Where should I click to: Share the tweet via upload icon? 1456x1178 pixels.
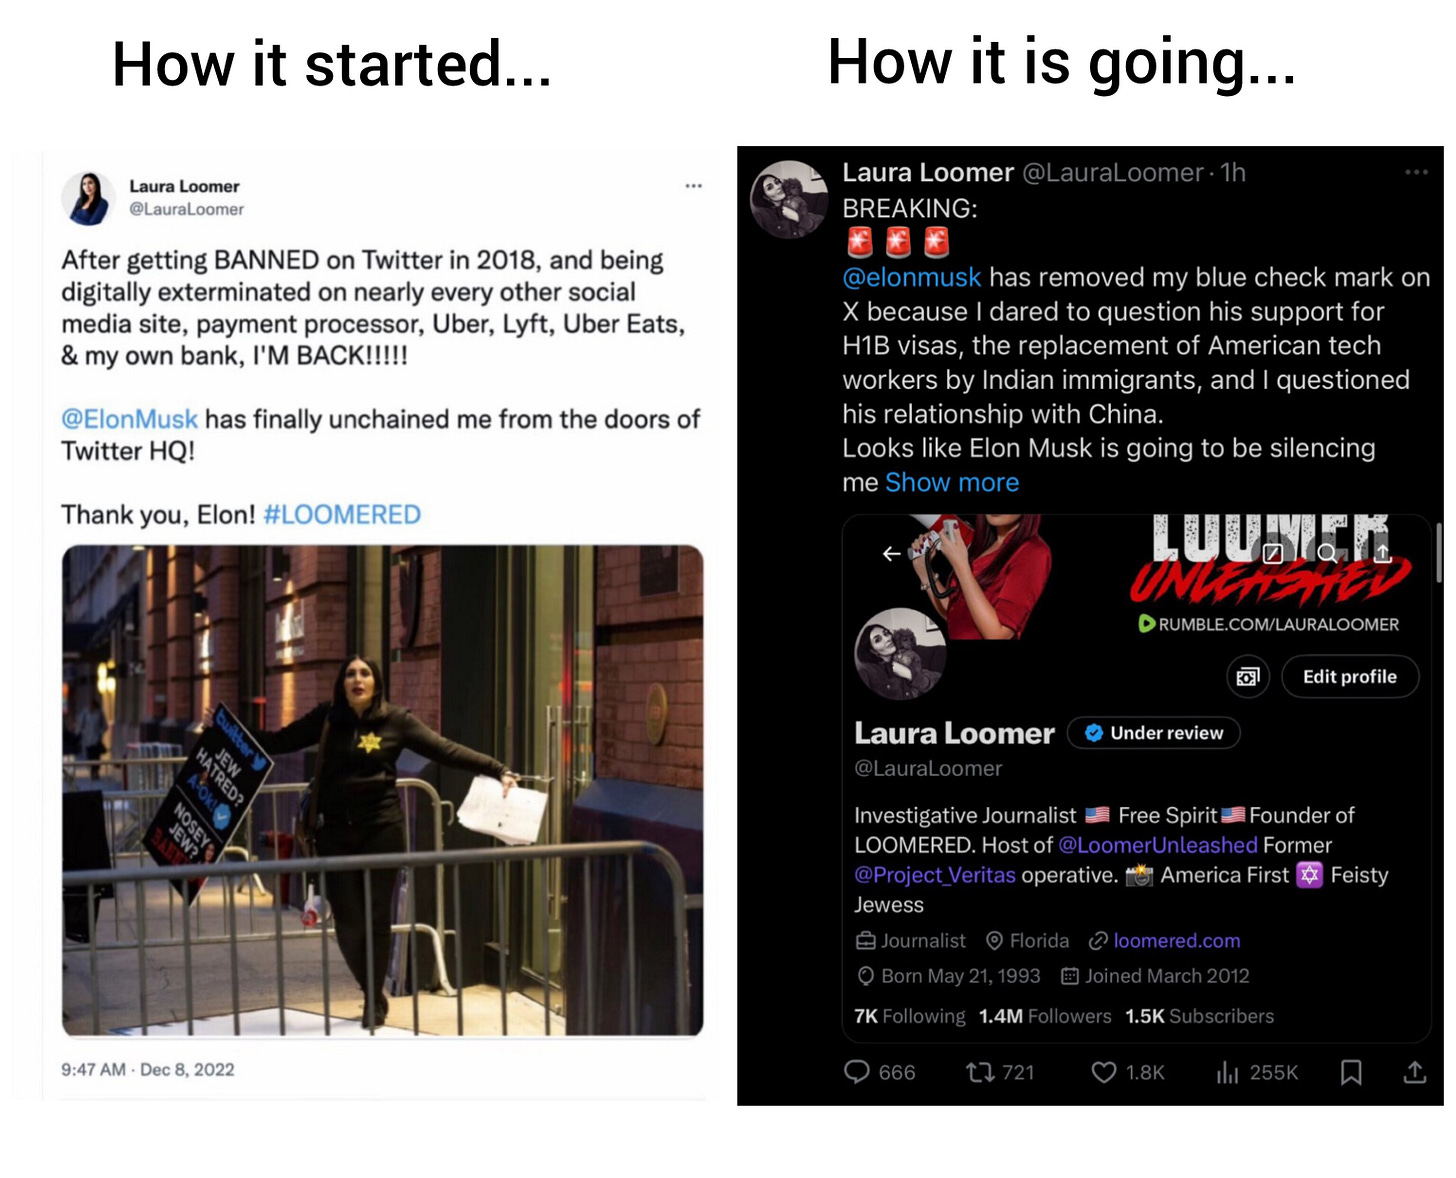pyautogui.click(x=1414, y=1072)
